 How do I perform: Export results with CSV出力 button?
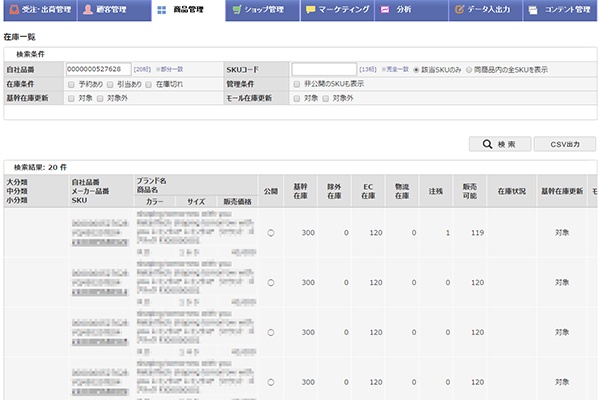pos(565,145)
